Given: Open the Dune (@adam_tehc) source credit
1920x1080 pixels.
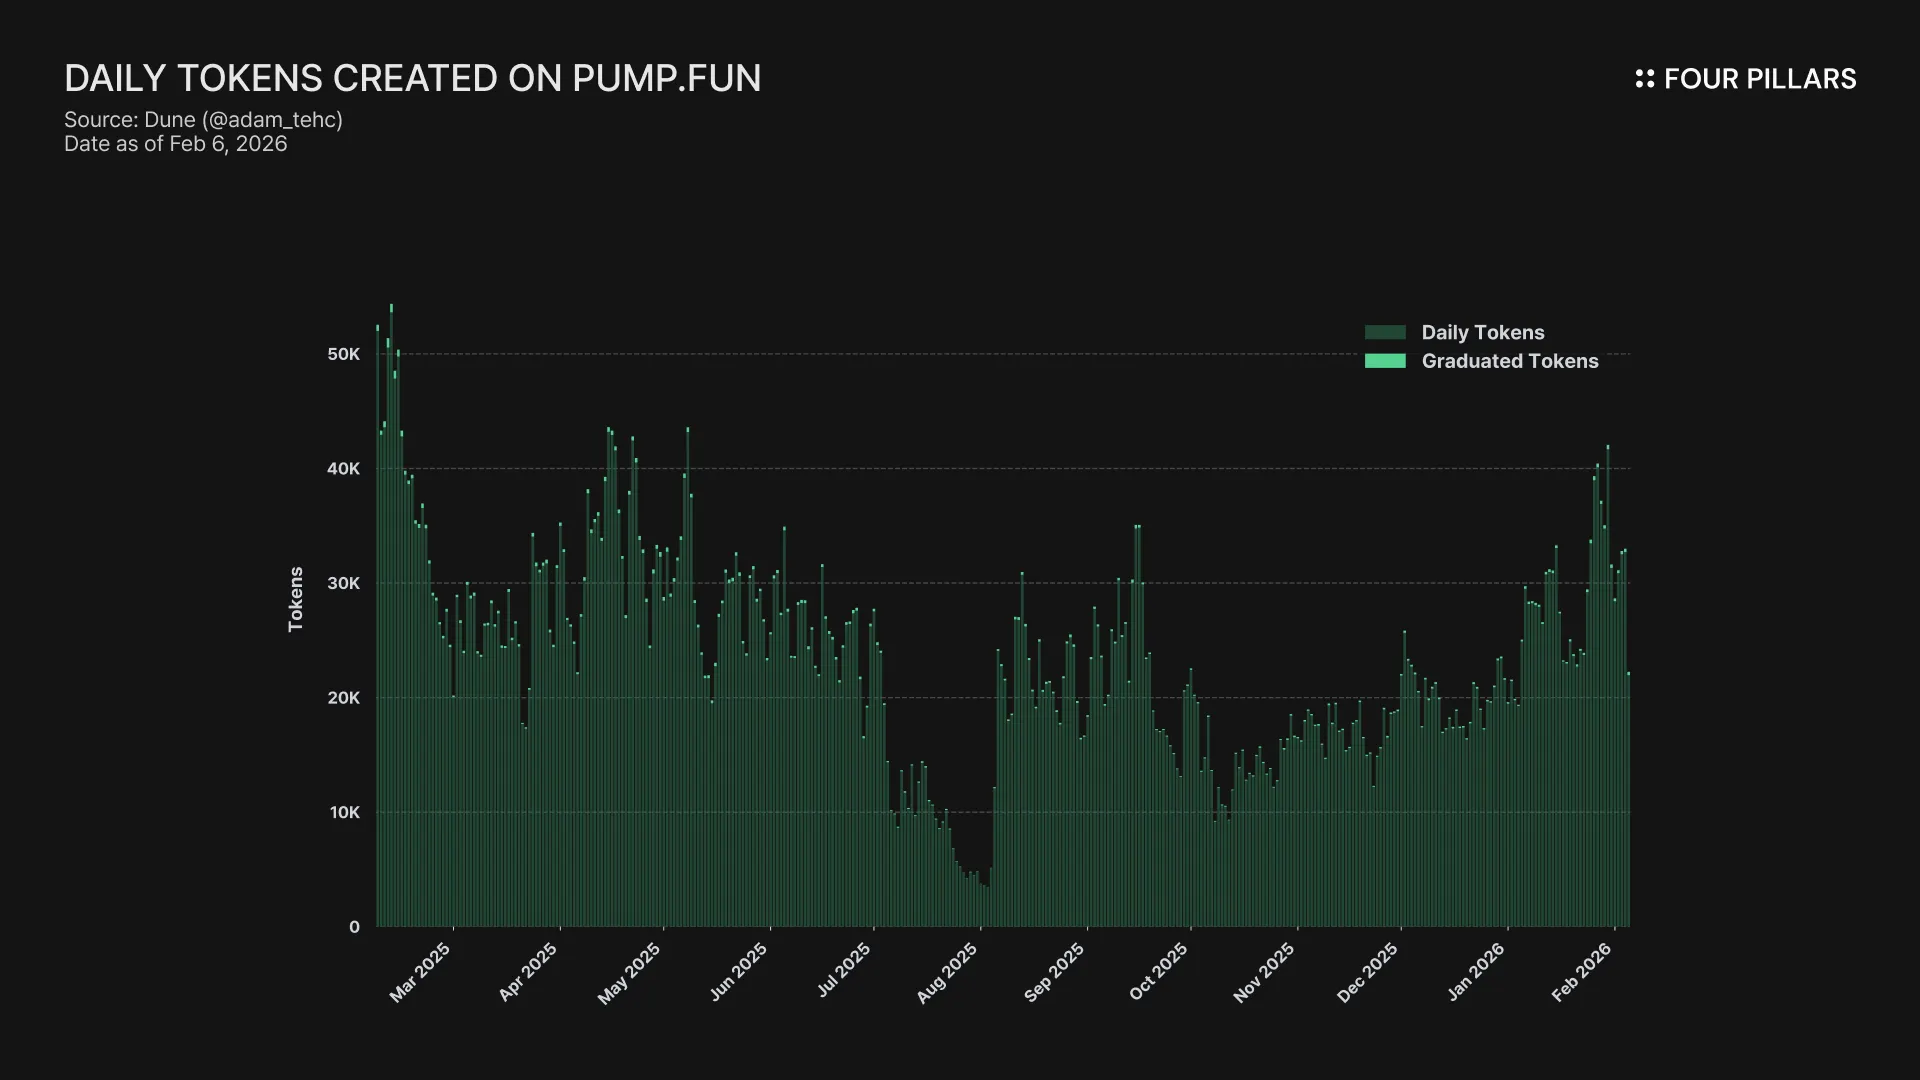Looking at the screenshot, I should pos(203,120).
